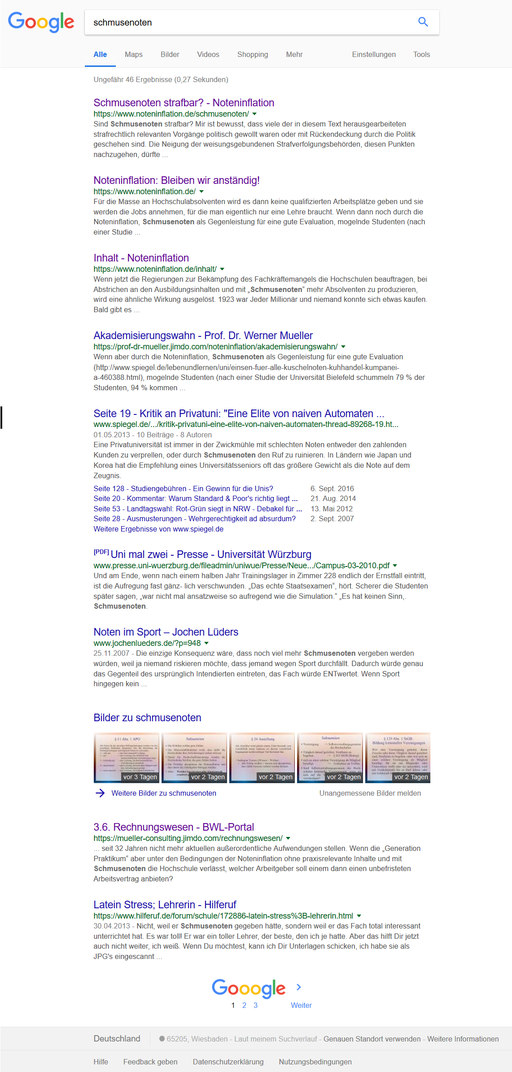Viewport: 512px width, 1072px height.
Task: Expand dropdown arrow after hilferuf.de URL
Action: coord(359,916)
